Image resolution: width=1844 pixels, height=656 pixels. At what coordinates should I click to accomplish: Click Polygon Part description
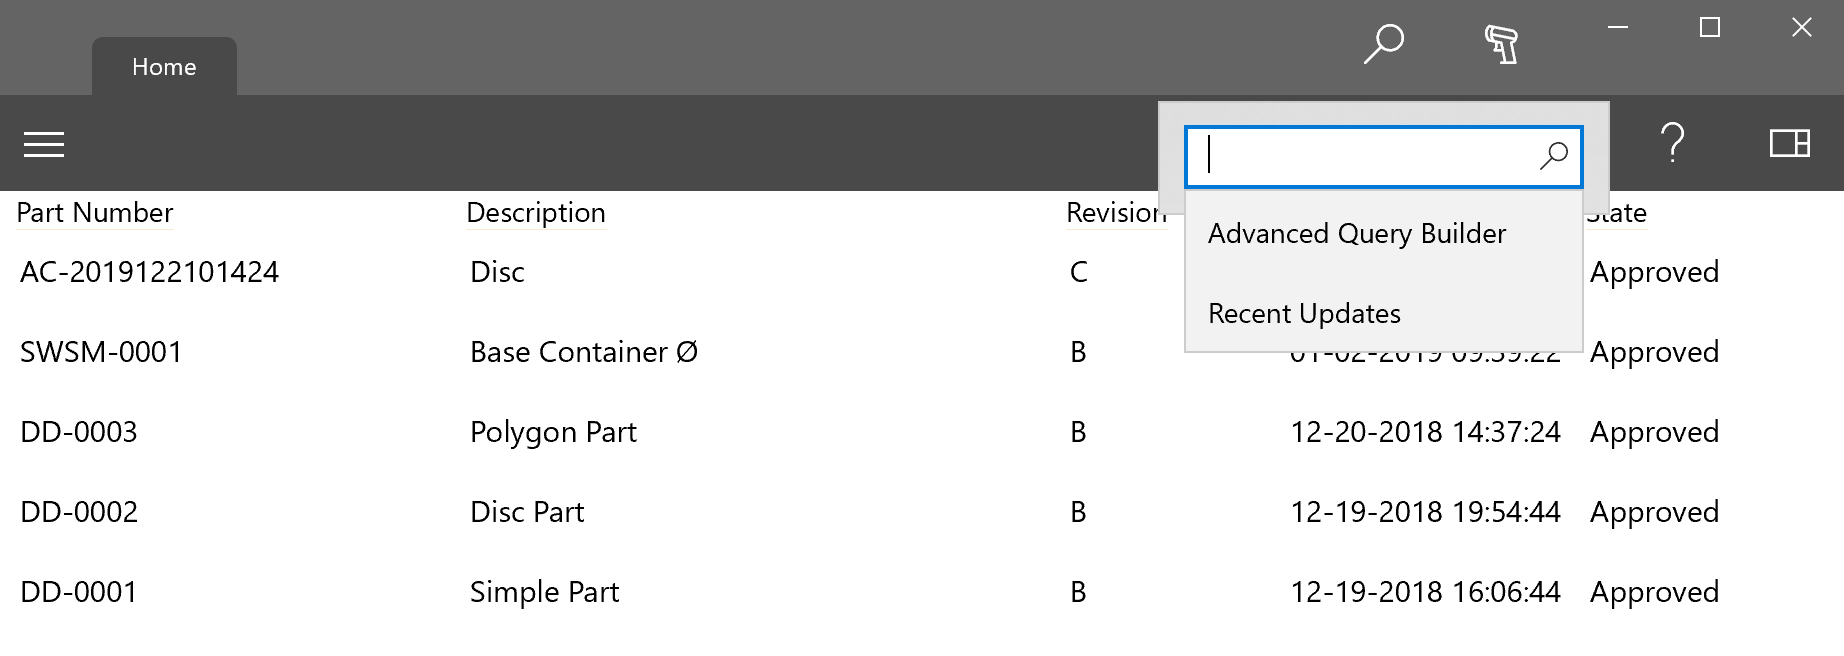553,433
